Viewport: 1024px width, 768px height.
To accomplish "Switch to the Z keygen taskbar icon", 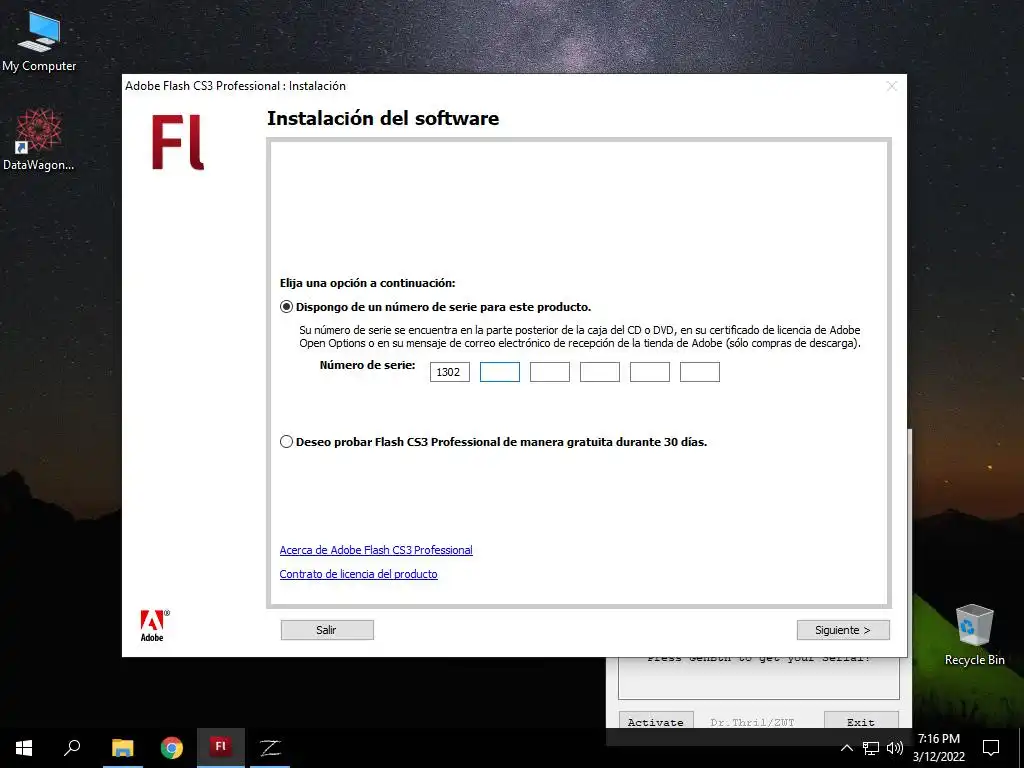I will tap(270, 748).
